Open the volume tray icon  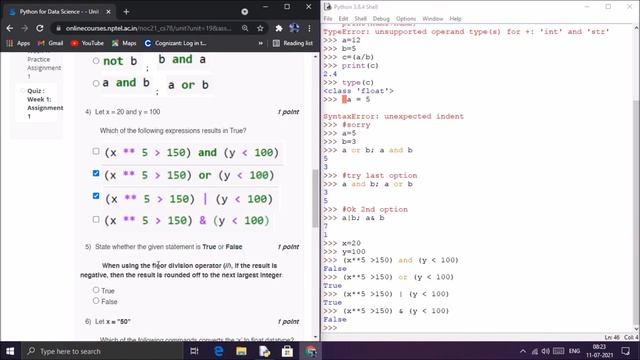coord(545,351)
